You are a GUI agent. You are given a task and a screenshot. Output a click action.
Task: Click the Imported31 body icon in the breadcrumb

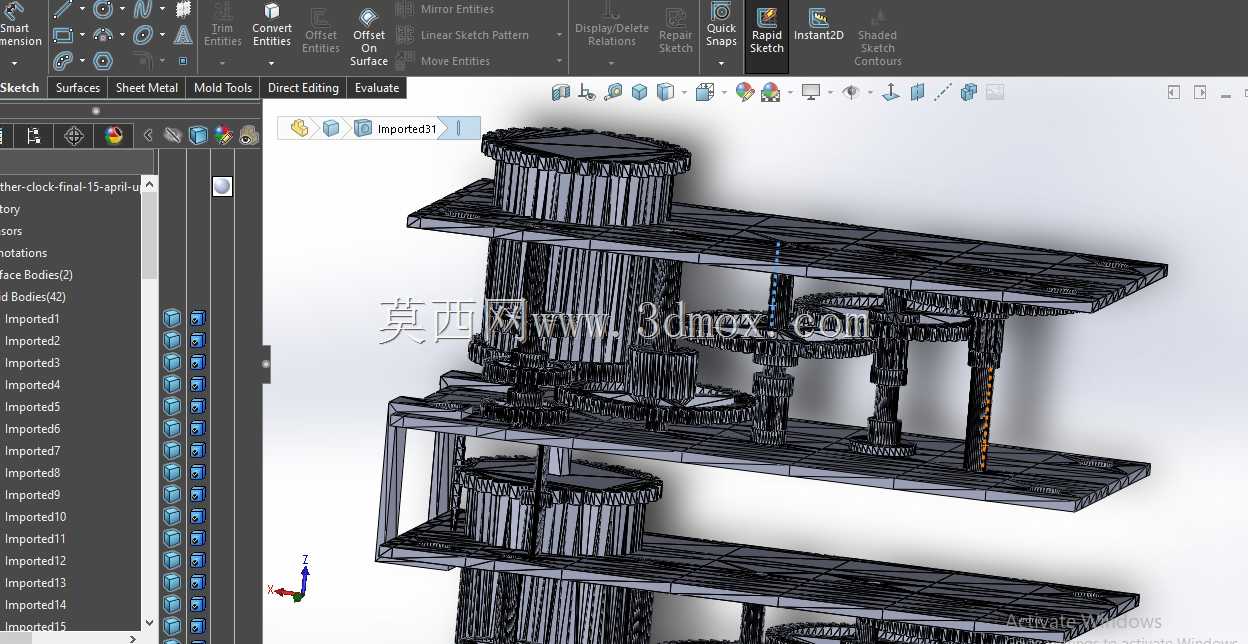[363, 128]
